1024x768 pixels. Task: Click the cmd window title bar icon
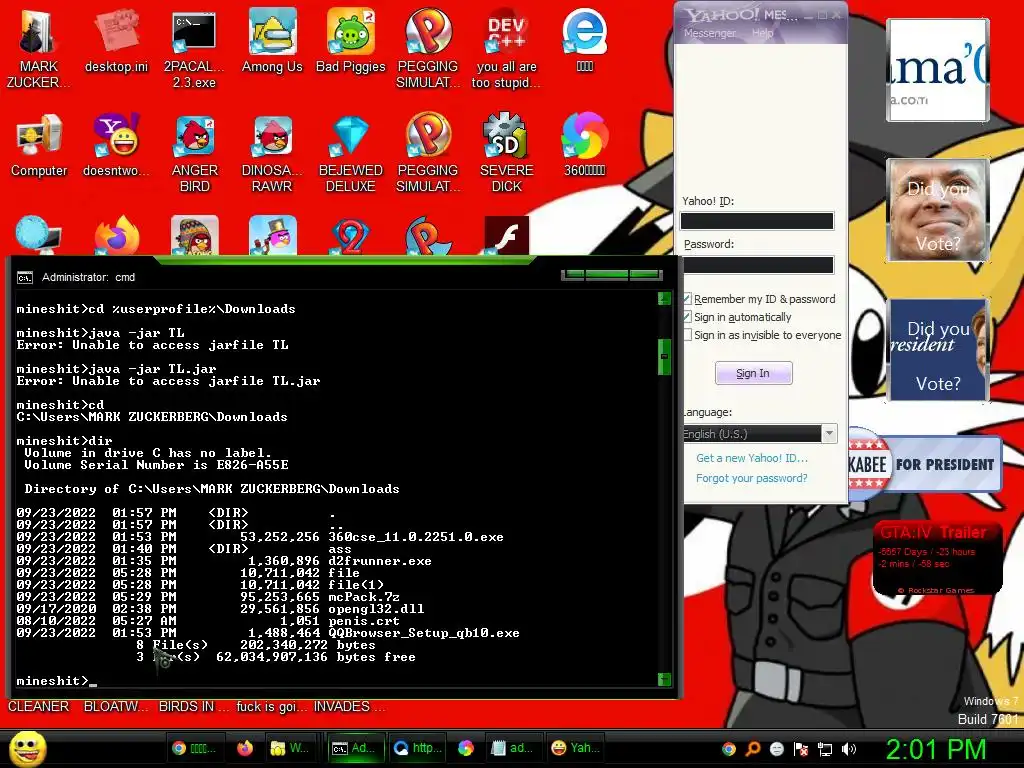click(x=25, y=278)
